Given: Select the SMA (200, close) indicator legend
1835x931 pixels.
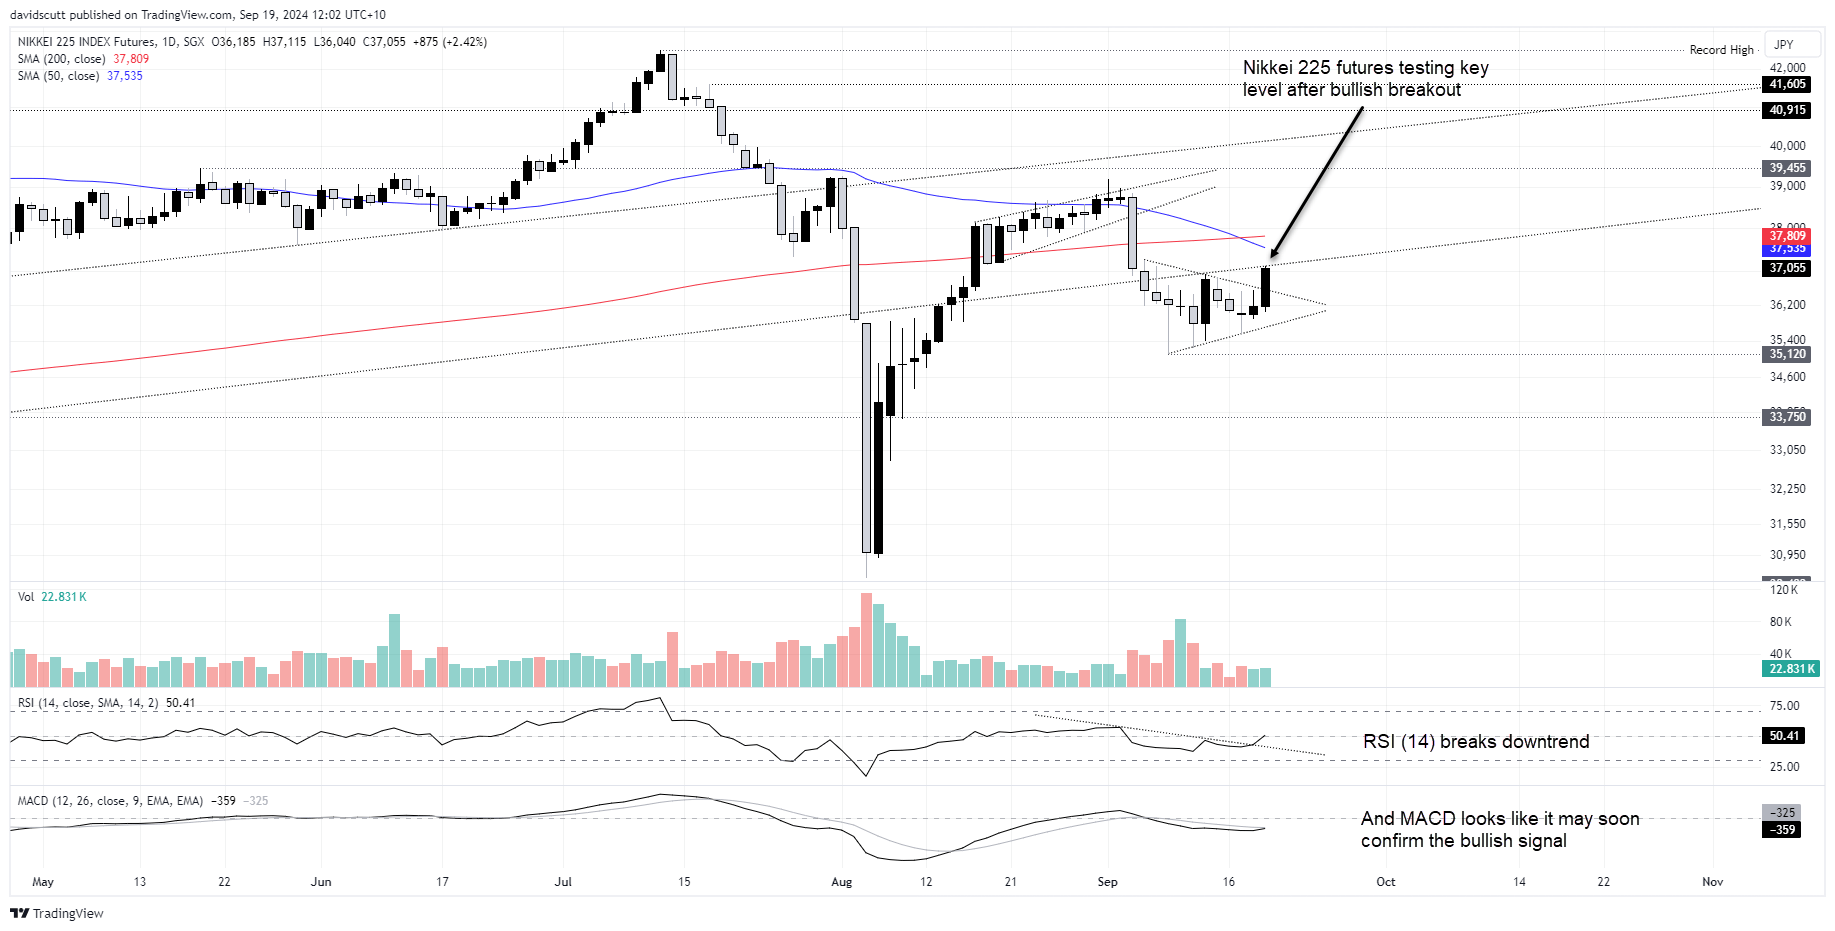Looking at the screenshot, I should (83, 59).
